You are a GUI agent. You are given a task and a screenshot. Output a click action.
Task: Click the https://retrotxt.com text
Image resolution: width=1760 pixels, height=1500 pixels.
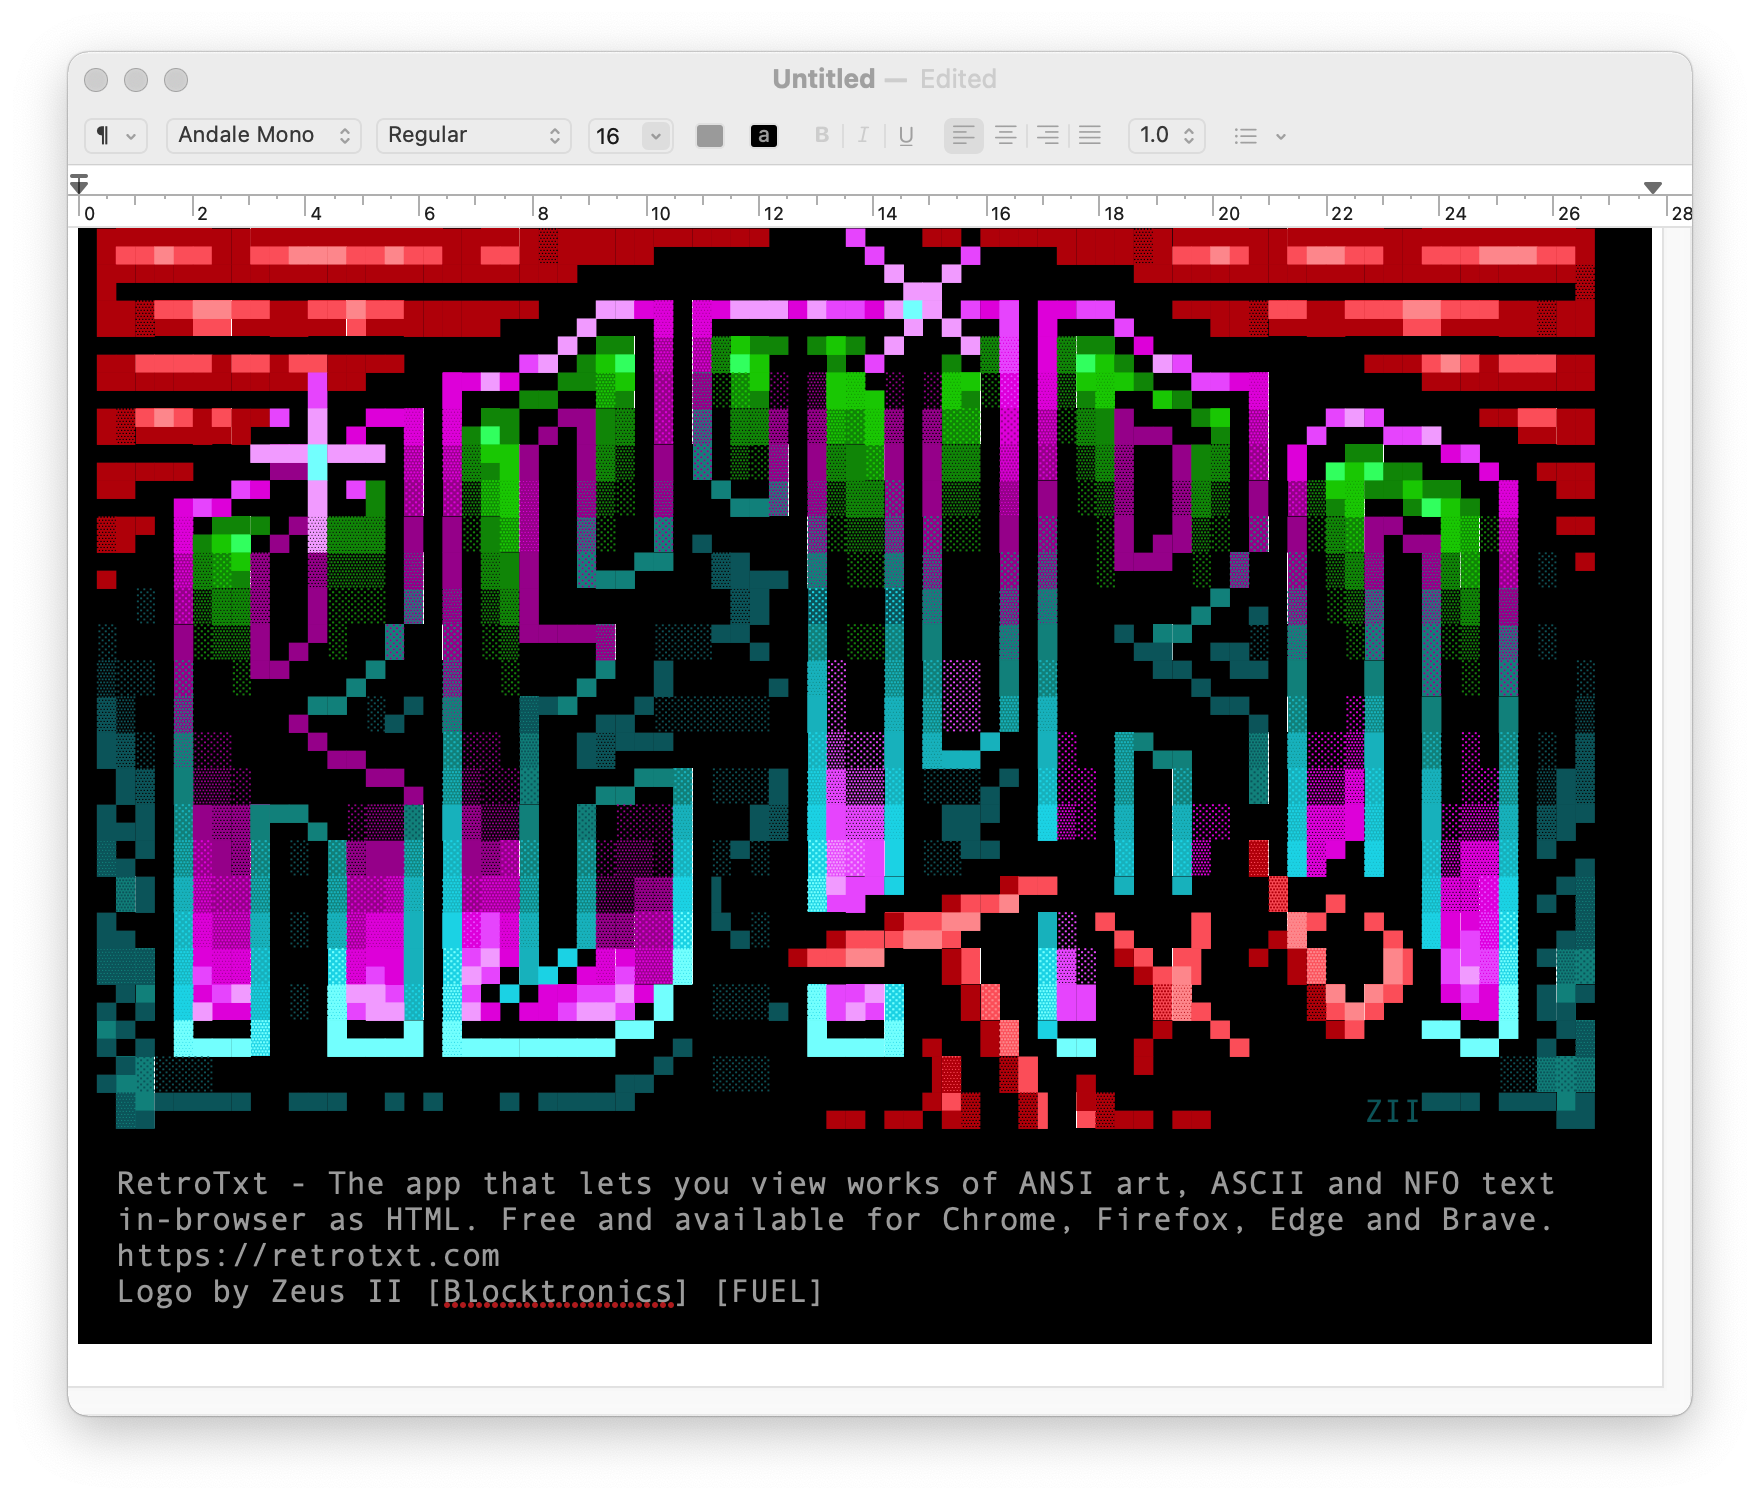[x=308, y=1256]
